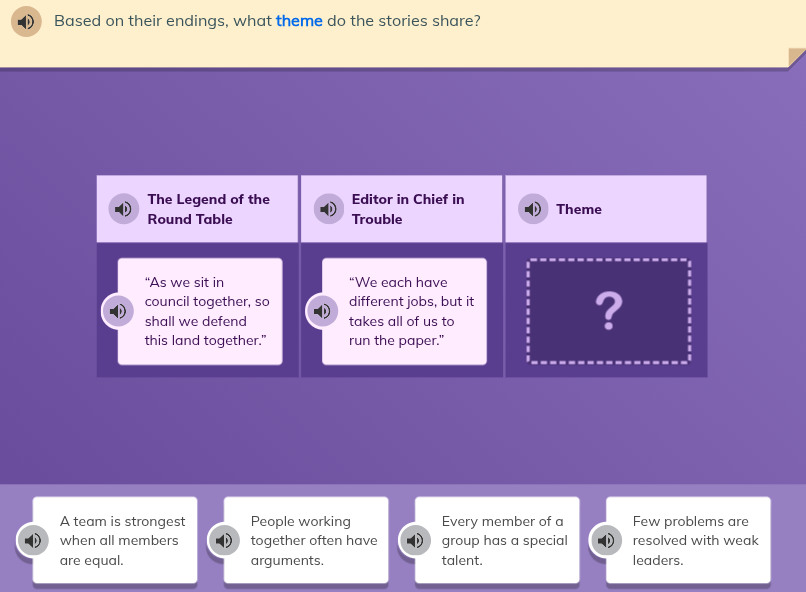Image resolution: width=806 pixels, height=592 pixels.
Task: Click the 'The Legend of the Round Table' header
Action: click(x=209, y=209)
